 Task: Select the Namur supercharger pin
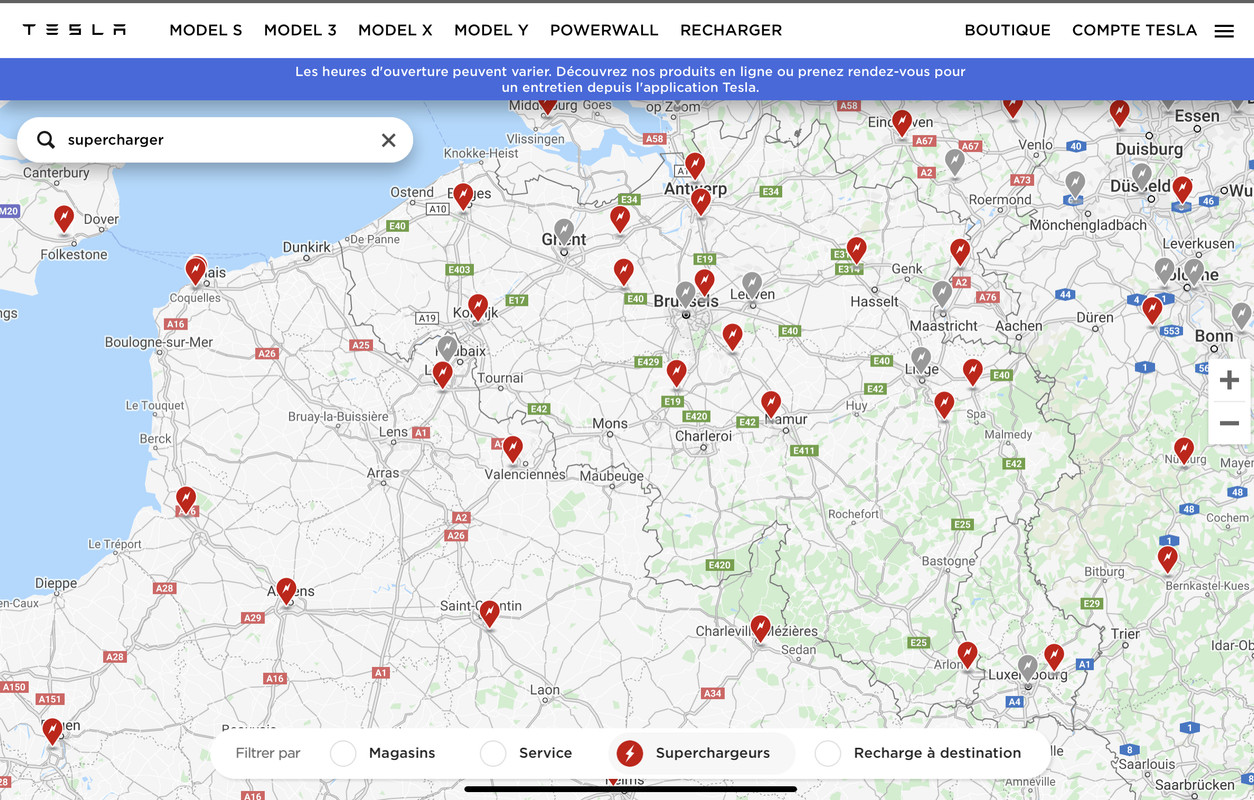click(771, 404)
